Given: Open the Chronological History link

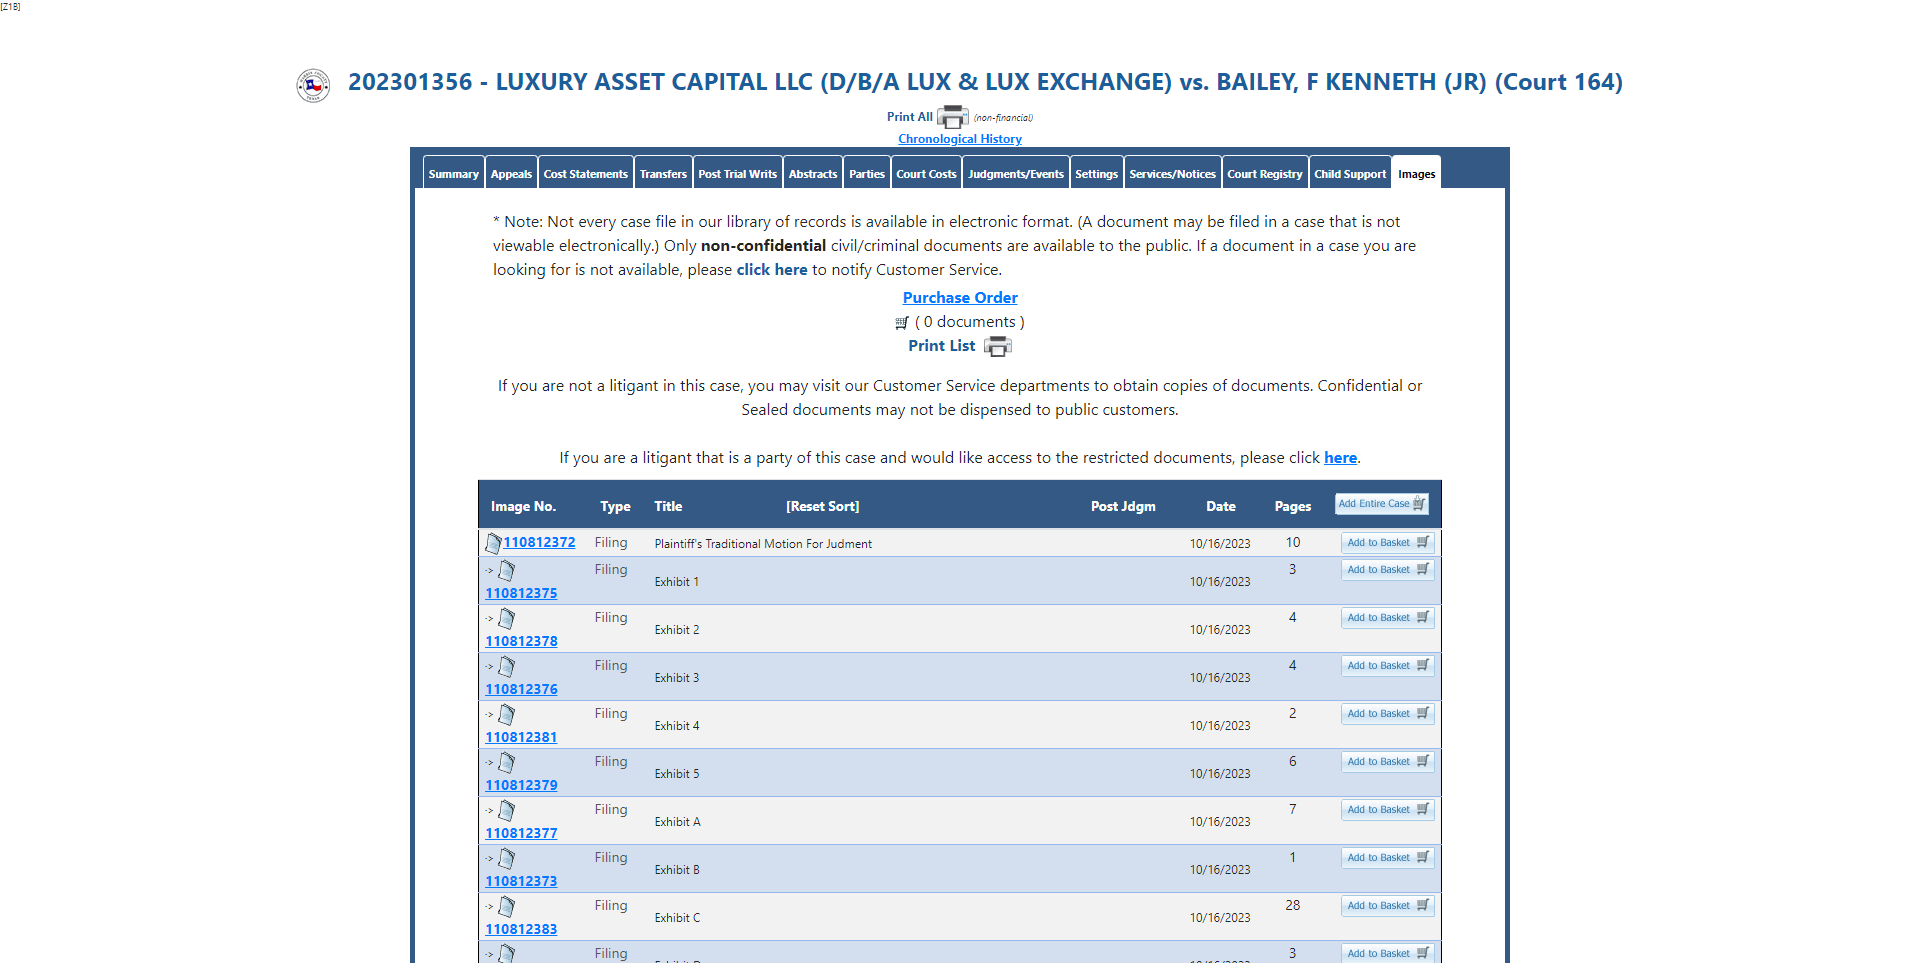Looking at the screenshot, I should click(x=960, y=139).
